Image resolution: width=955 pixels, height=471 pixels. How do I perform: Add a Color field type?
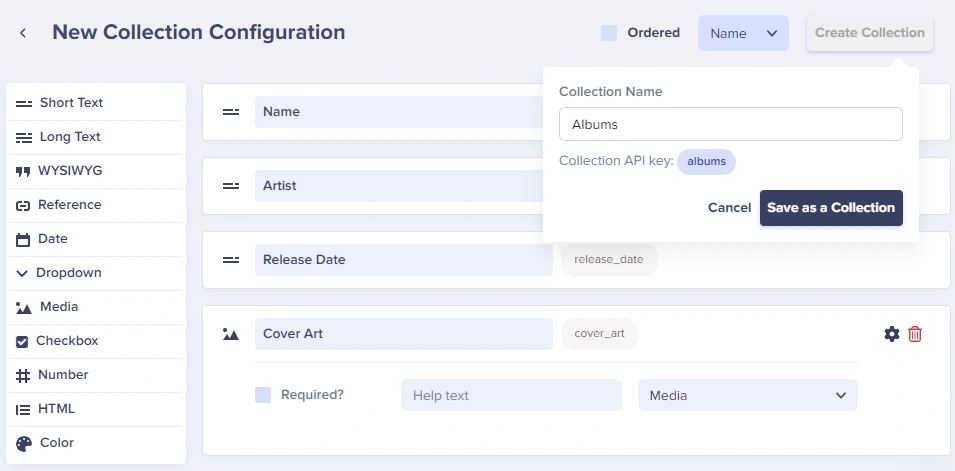[96, 444]
